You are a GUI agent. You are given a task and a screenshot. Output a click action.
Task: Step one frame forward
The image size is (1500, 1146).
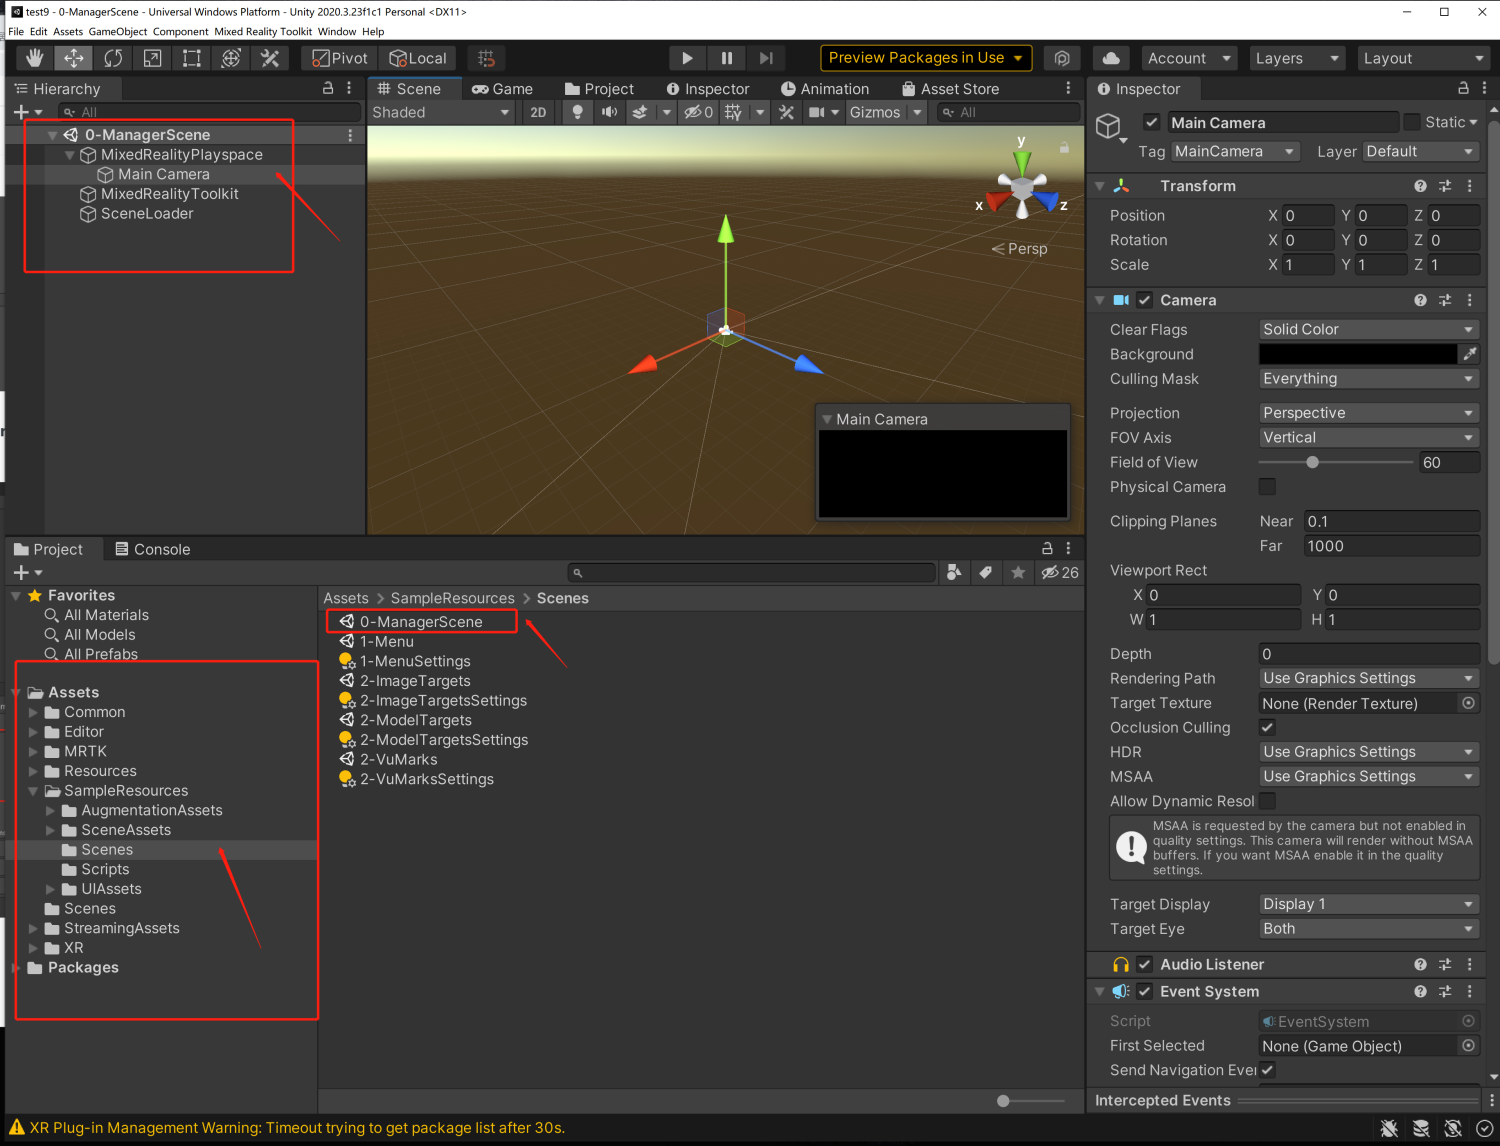pyautogui.click(x=766, y=58)
